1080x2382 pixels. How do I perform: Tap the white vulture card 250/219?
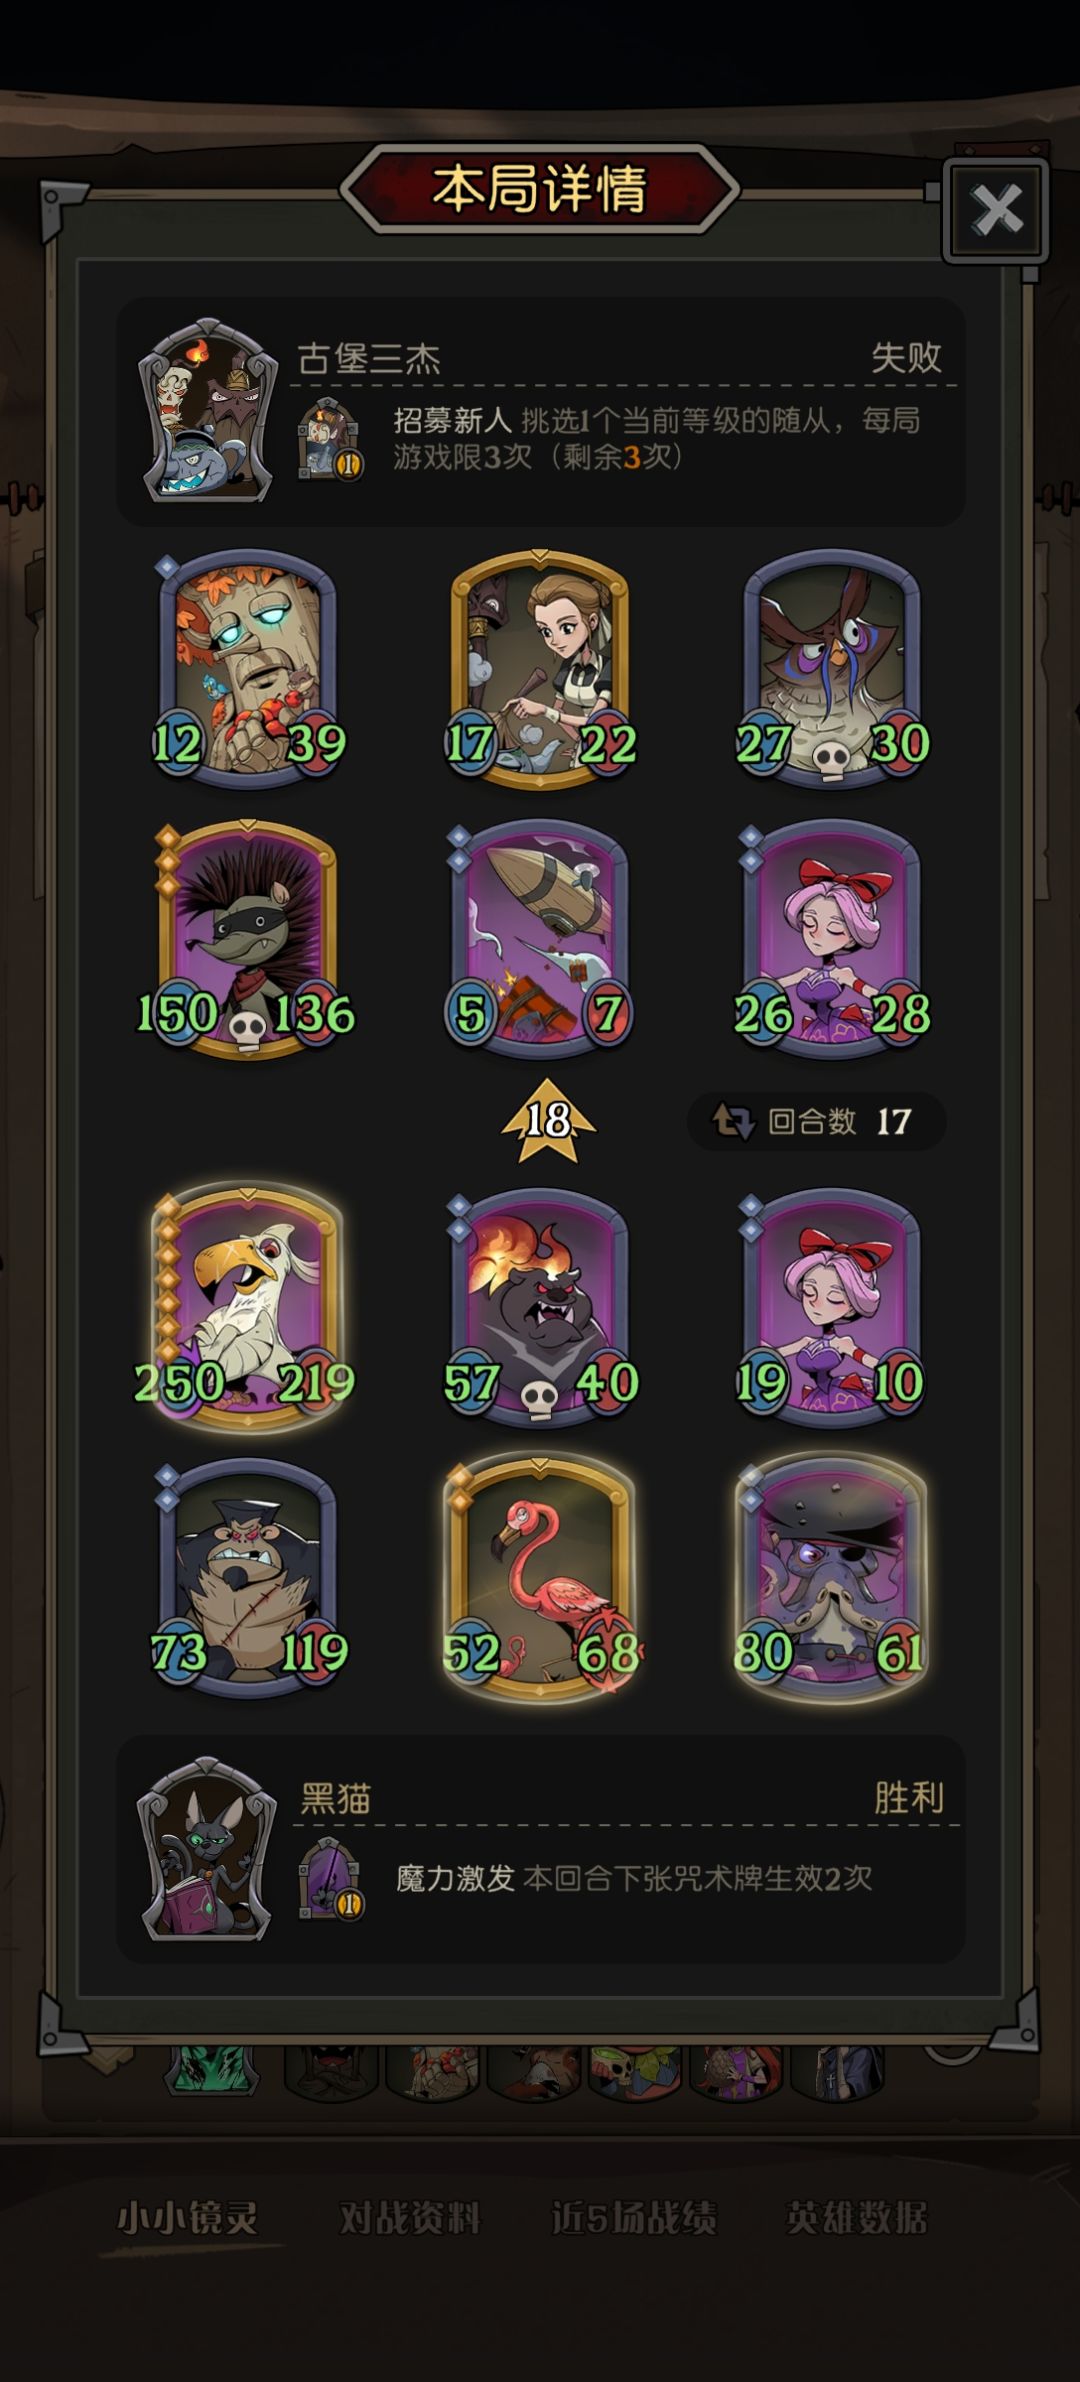pos(247,1307)
